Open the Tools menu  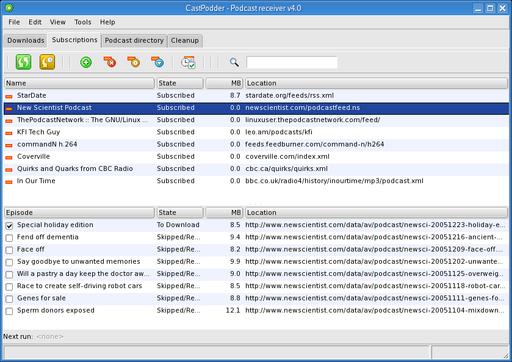pos(83,22)
